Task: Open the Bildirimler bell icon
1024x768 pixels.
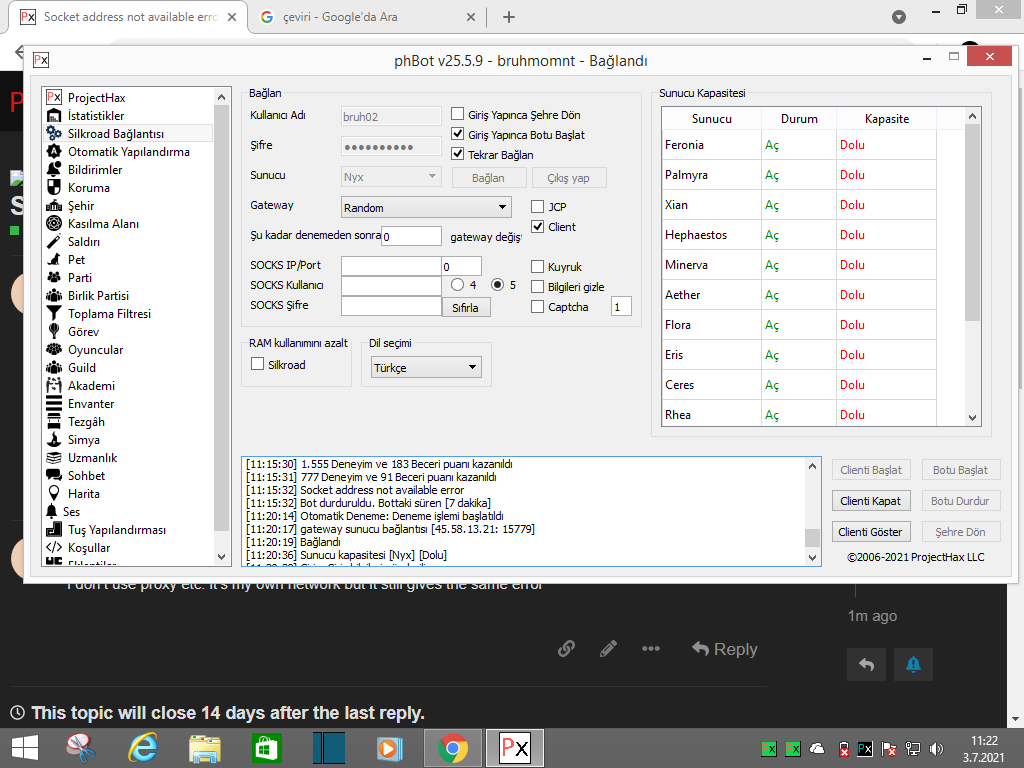Action: coord(54,170)
